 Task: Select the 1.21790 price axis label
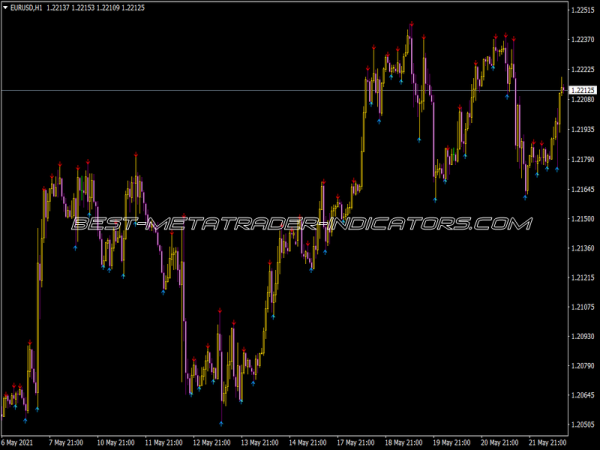point(582,159)
